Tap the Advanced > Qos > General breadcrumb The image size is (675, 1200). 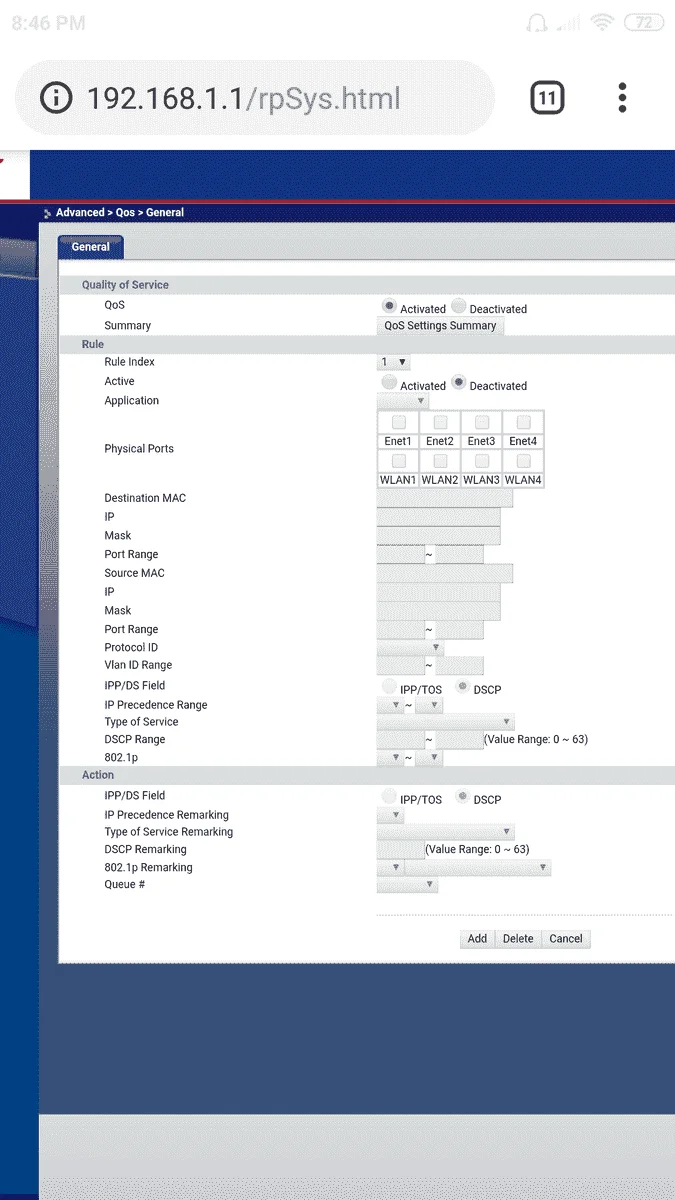[120, 213]
